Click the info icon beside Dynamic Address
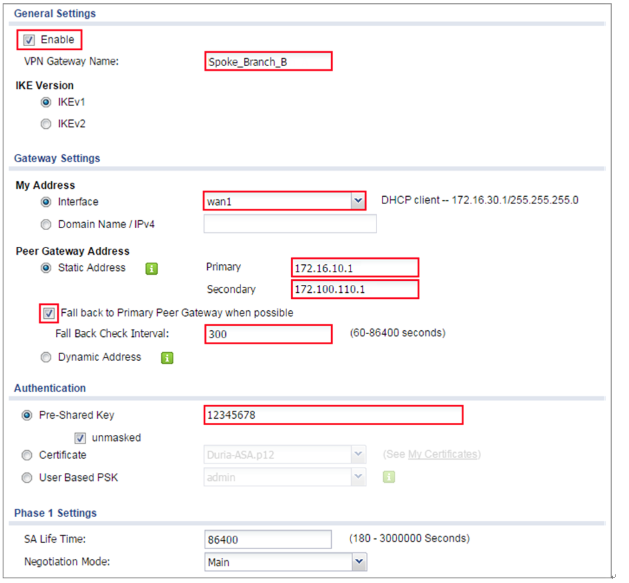Image resolution: width=629 pixels, height=583 pixels. click(x=168, y=358)
